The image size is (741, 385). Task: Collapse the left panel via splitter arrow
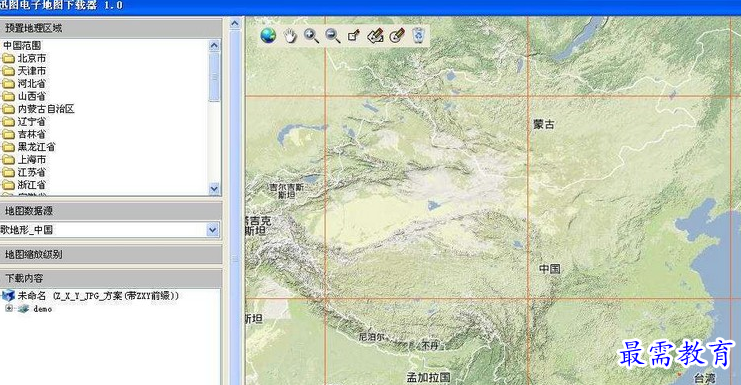[x=235, y=23]
